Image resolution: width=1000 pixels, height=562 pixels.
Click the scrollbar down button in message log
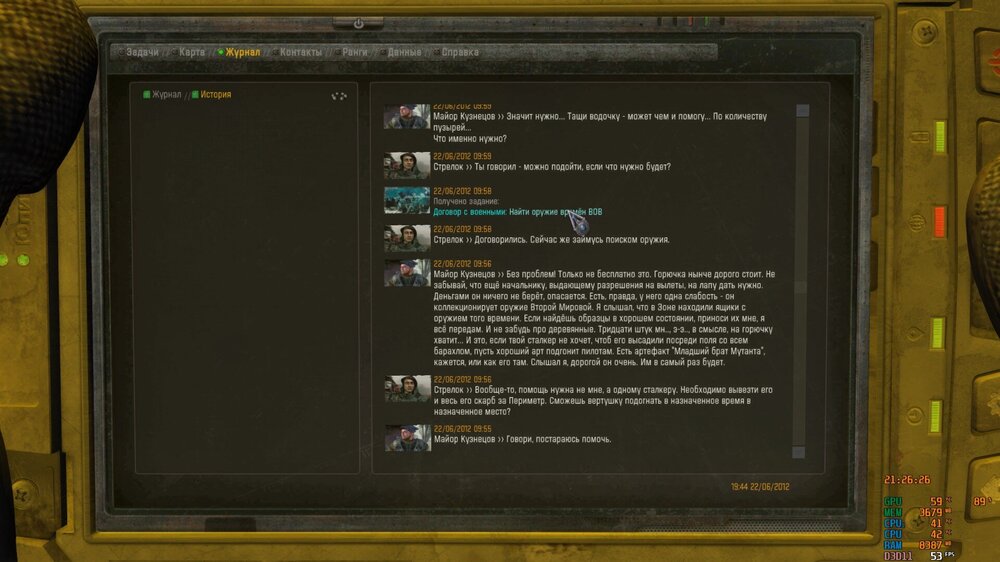tap(798, 452)
